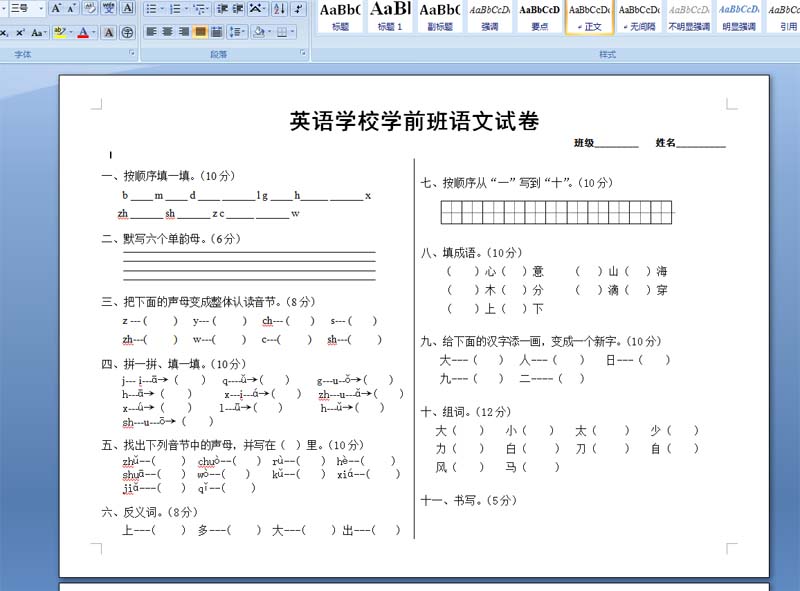Image resolution: width=800 pixels, height=591 pixels.
Task: Expand the bullet list style dropdown
Action: coord(162,9)
